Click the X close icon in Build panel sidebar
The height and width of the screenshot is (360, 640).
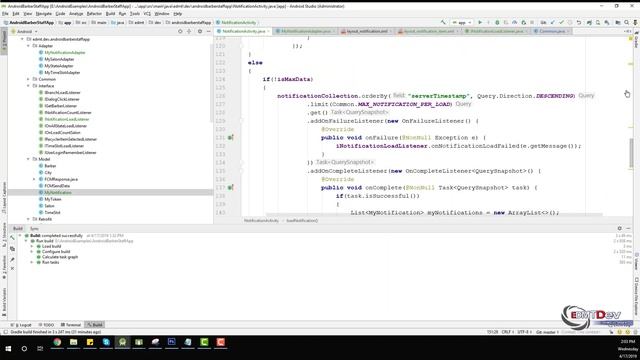pos(12,269)
